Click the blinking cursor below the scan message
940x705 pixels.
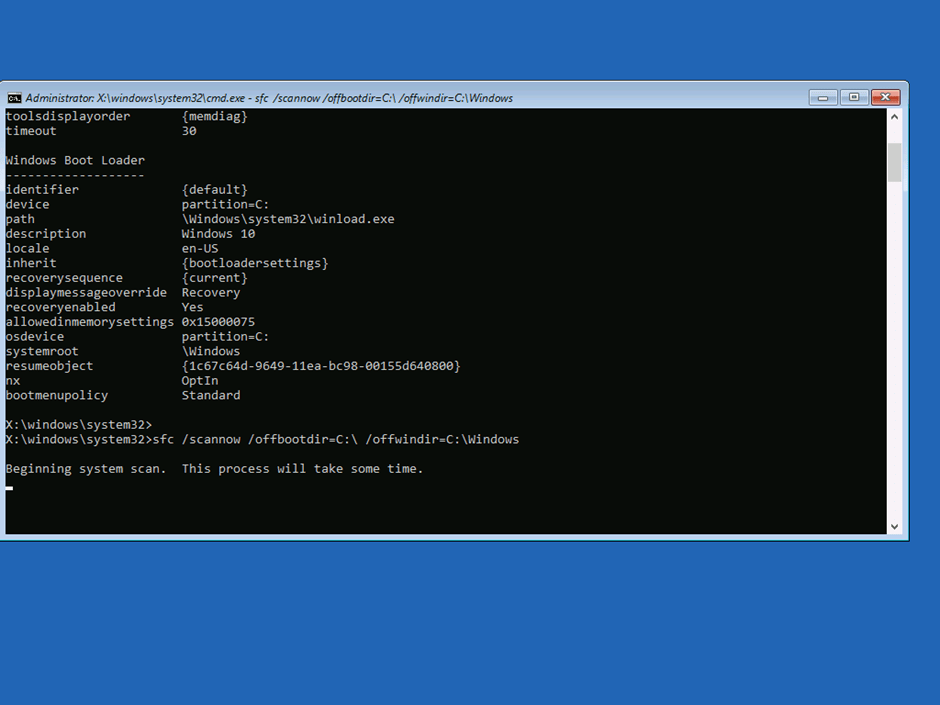click(x=9, y=488)
